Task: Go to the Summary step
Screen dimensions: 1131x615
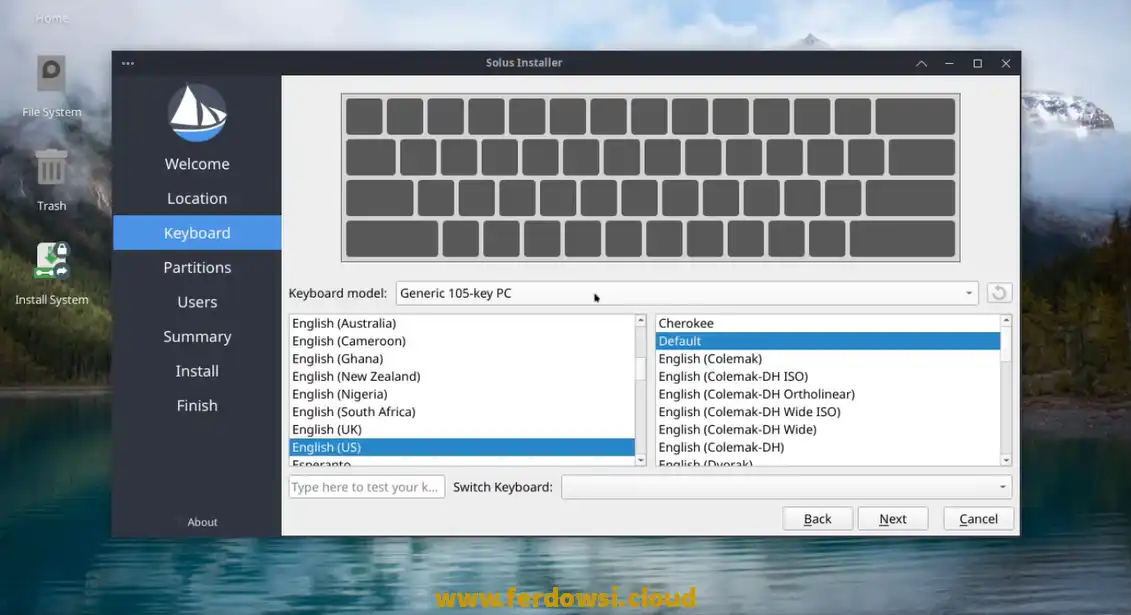Action: (197, 337)
